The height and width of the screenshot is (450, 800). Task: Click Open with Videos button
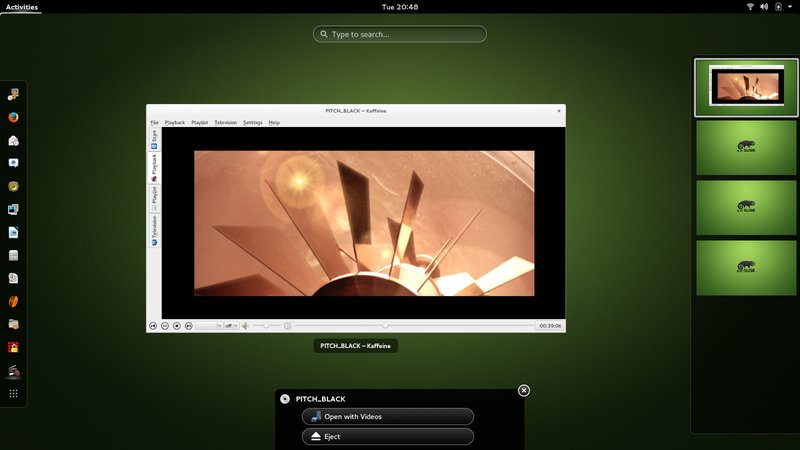(x=388, y=416)
